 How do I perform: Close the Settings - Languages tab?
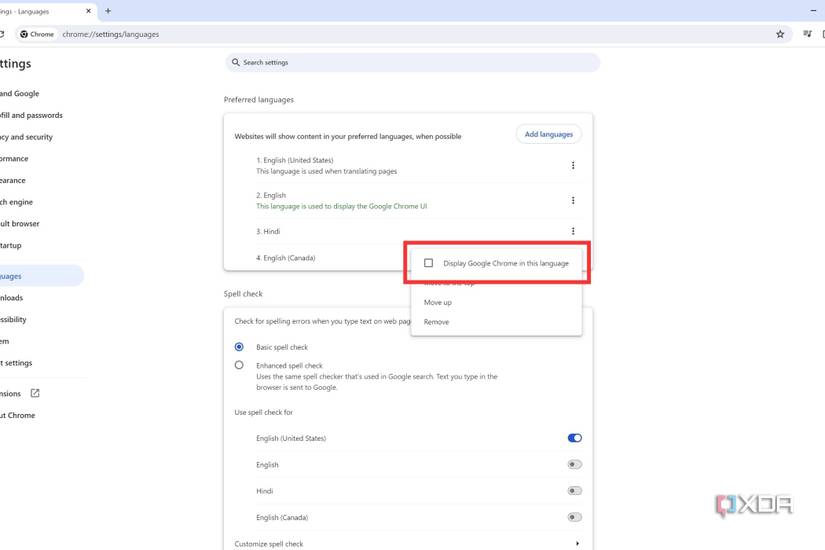(x=88, y=11)
